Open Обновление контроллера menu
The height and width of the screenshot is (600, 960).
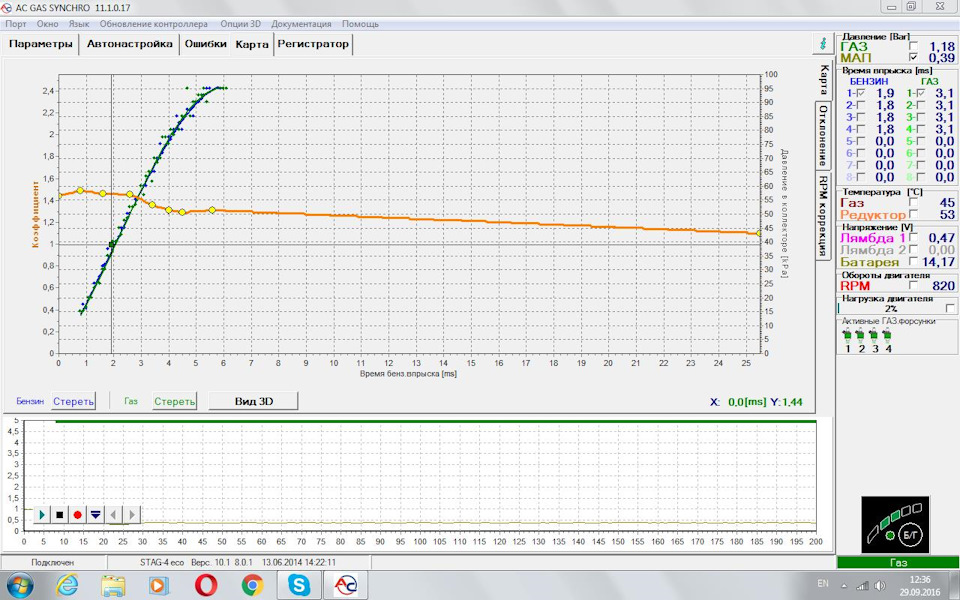point(154,24)
